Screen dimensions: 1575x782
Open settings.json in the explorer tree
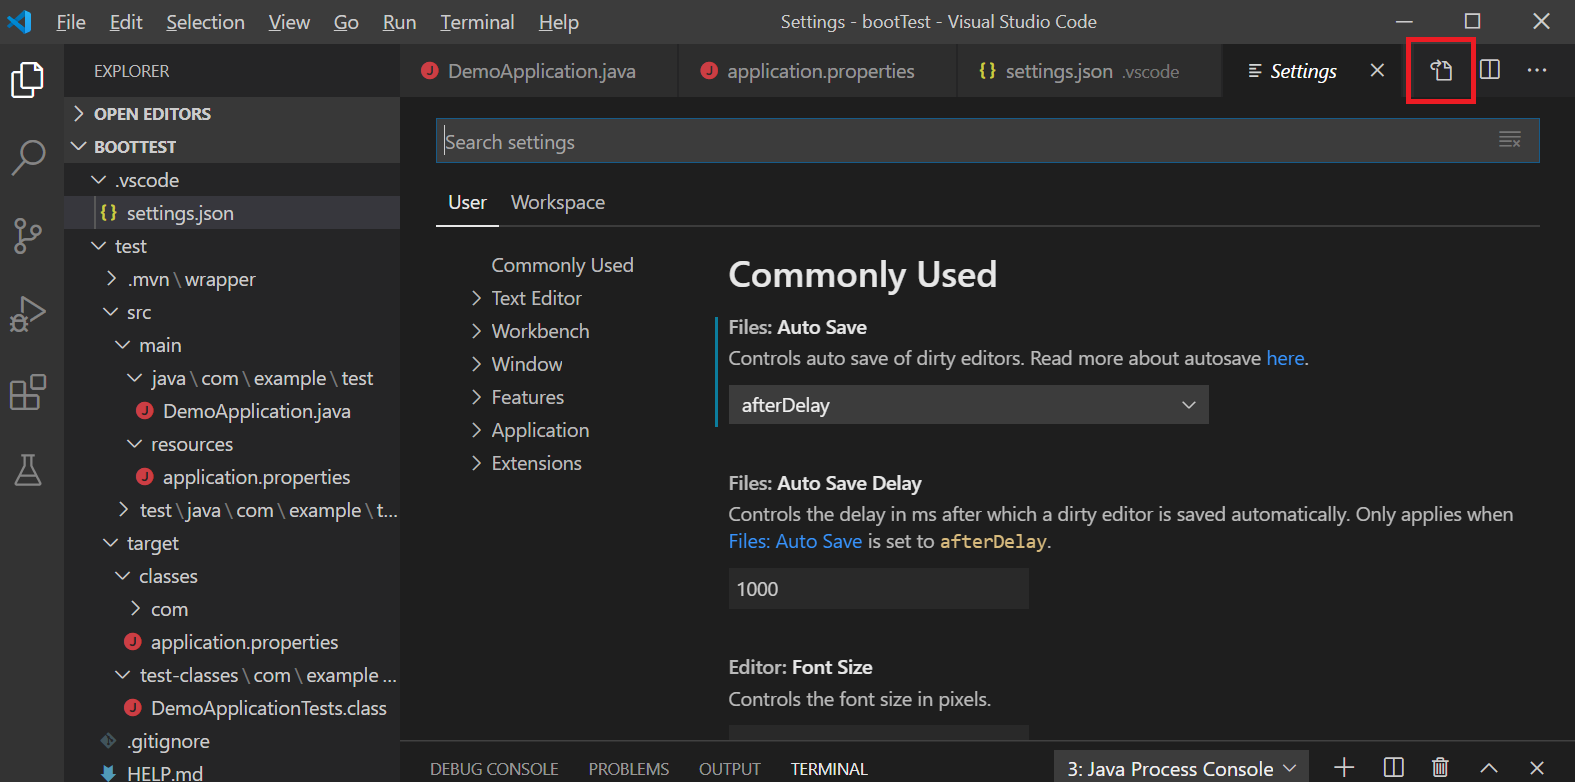tap(232, 213)
